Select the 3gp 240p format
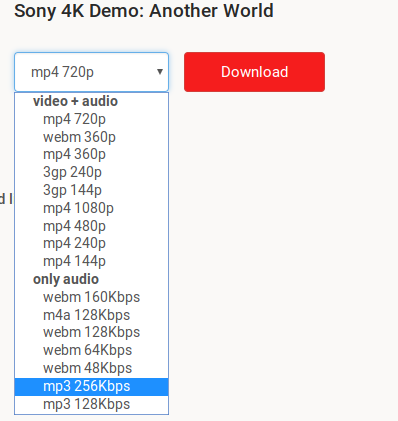 click(x=91, y=172)
